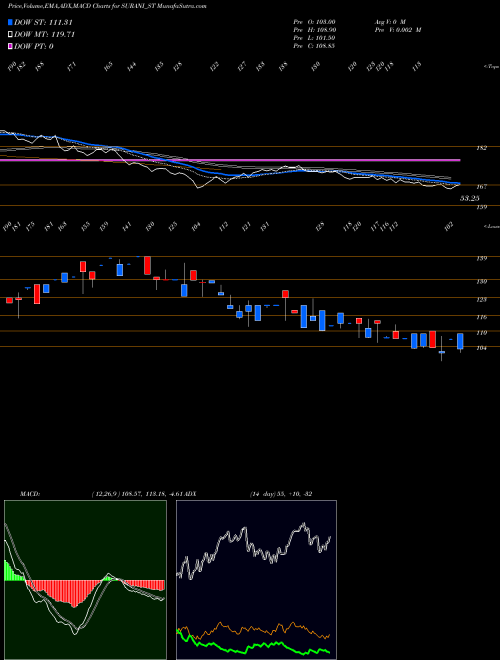Click the 'Pre O: 103.00' value
This screenshot has height=660, width=500.
tap(314, 22)
